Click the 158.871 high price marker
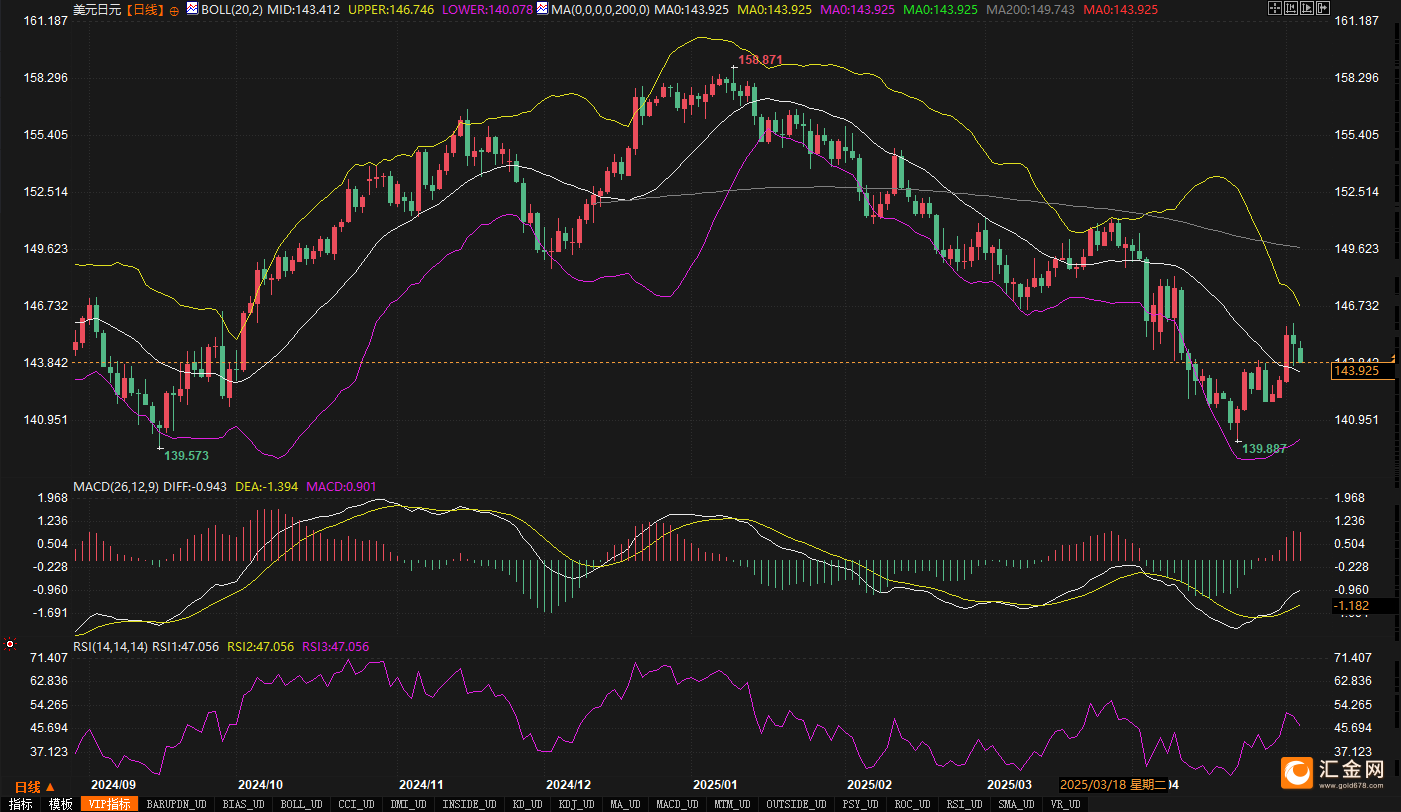Viewport: 1401px width, 812px height. [760, 60]
